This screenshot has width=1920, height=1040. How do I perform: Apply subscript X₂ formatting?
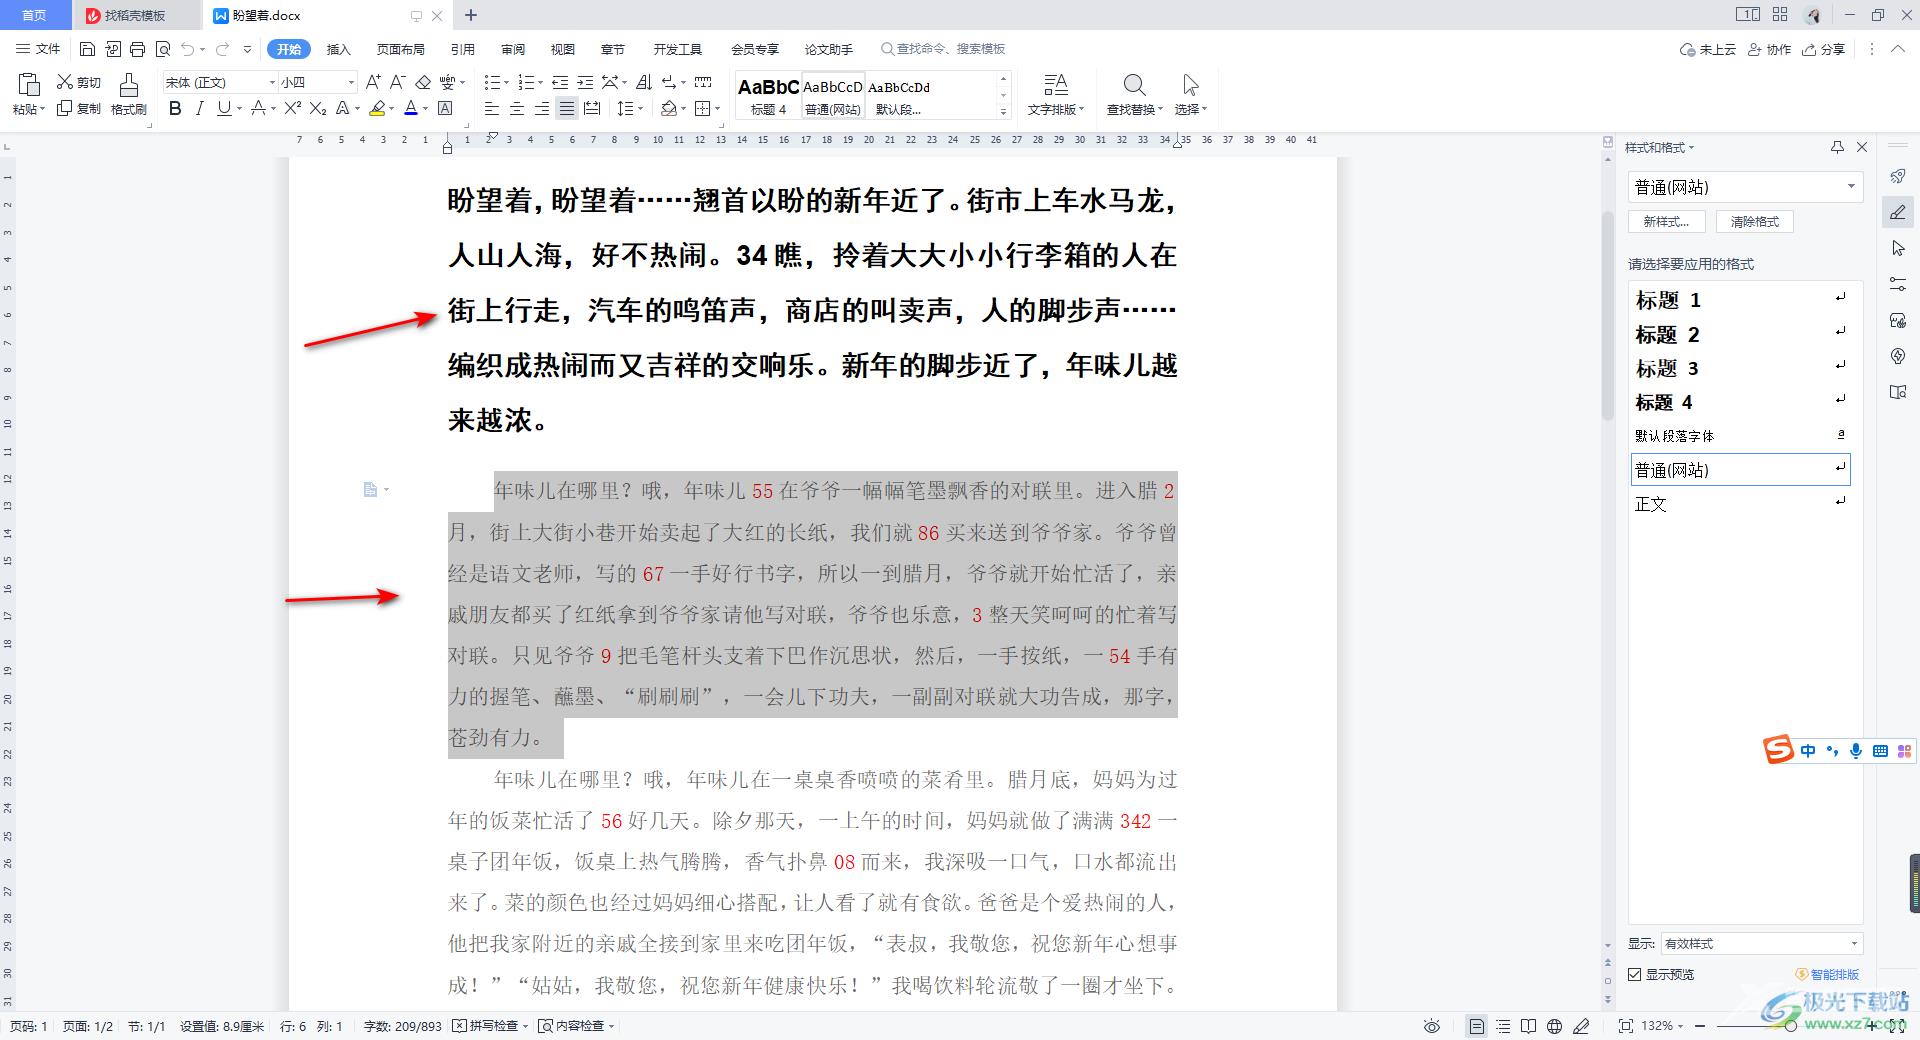(x=317, y=108)
